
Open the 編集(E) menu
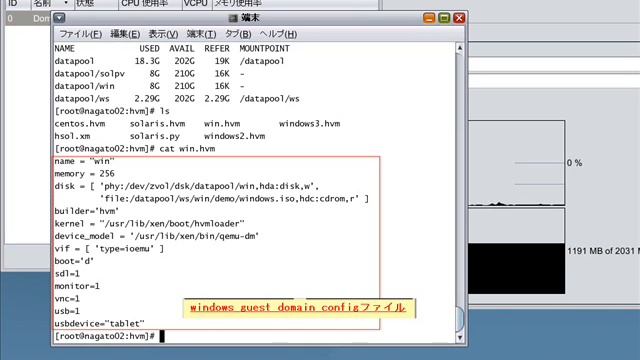[x=125, y=34]
